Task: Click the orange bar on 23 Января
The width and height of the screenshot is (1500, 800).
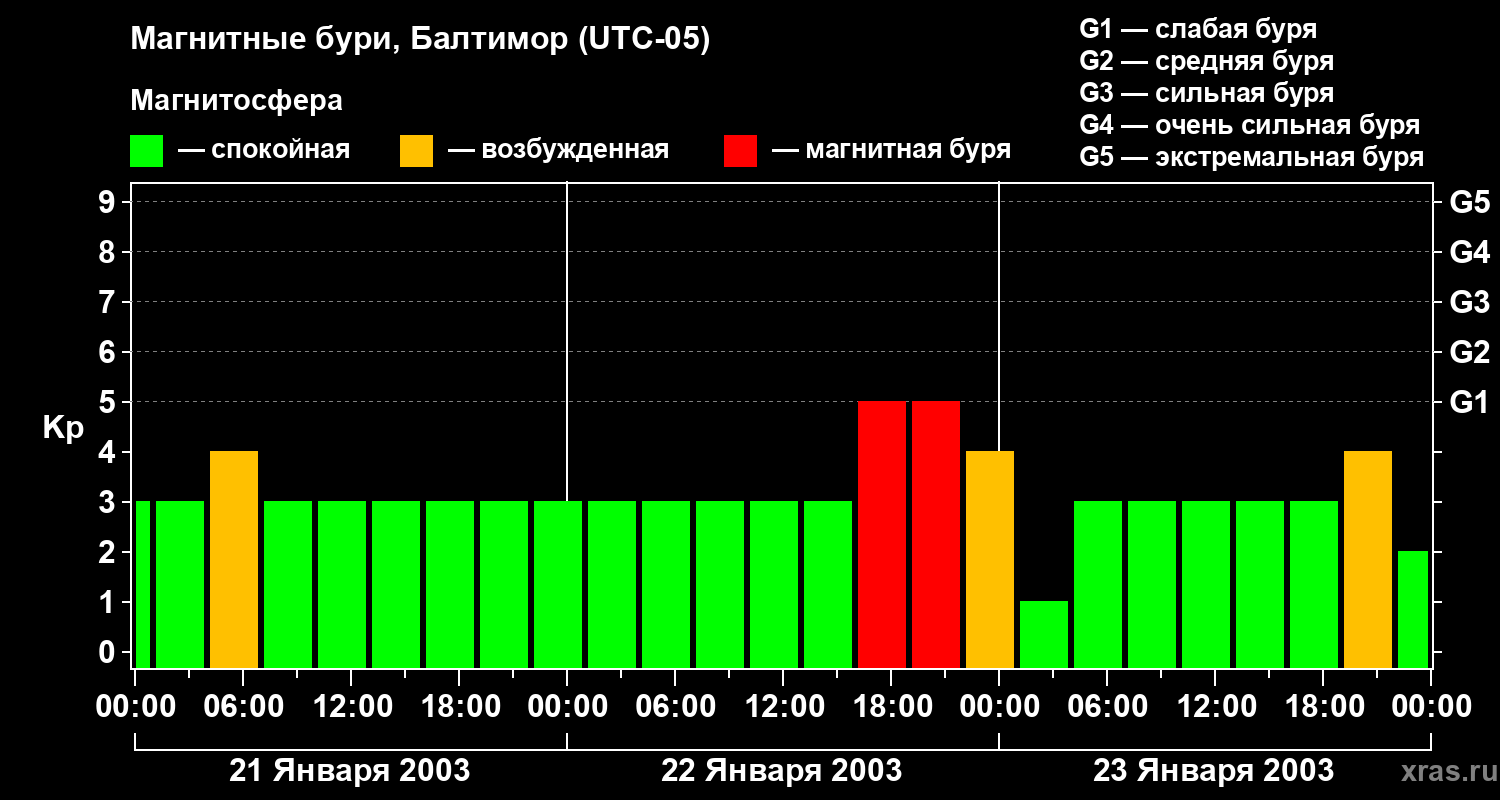Action: (x=1368, y=559)
